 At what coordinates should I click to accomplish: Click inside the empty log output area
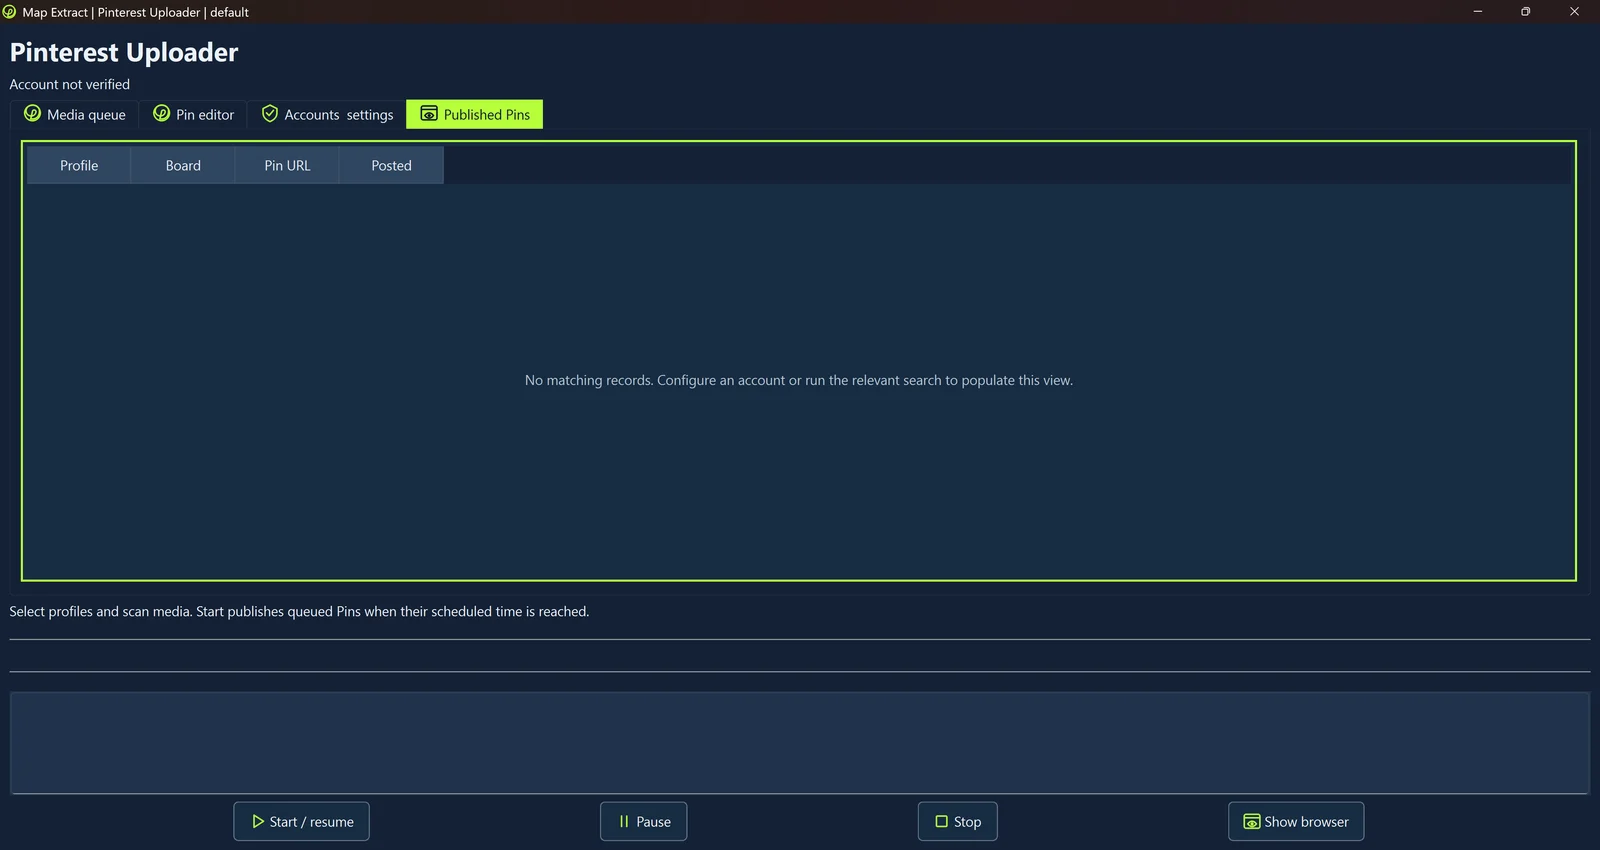(x=800, y=743)
